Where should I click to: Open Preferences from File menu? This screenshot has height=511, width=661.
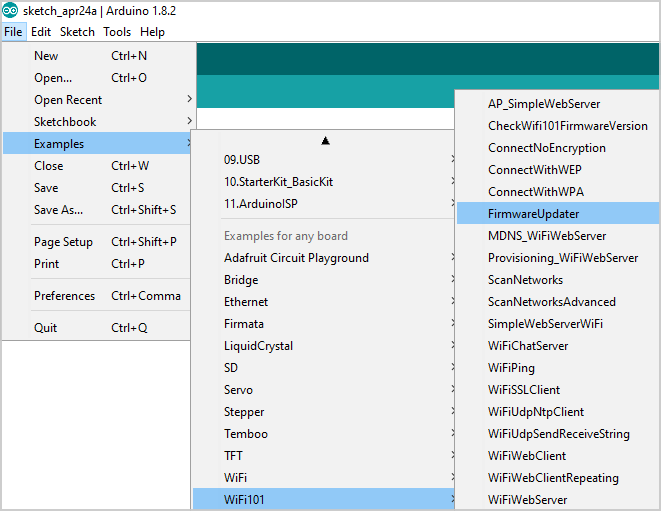(98, 296)
